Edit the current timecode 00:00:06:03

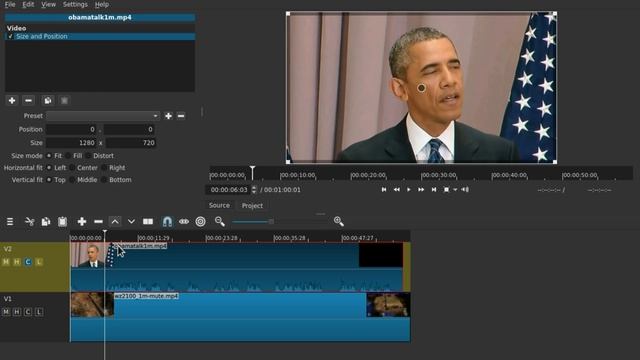(229, 190)
